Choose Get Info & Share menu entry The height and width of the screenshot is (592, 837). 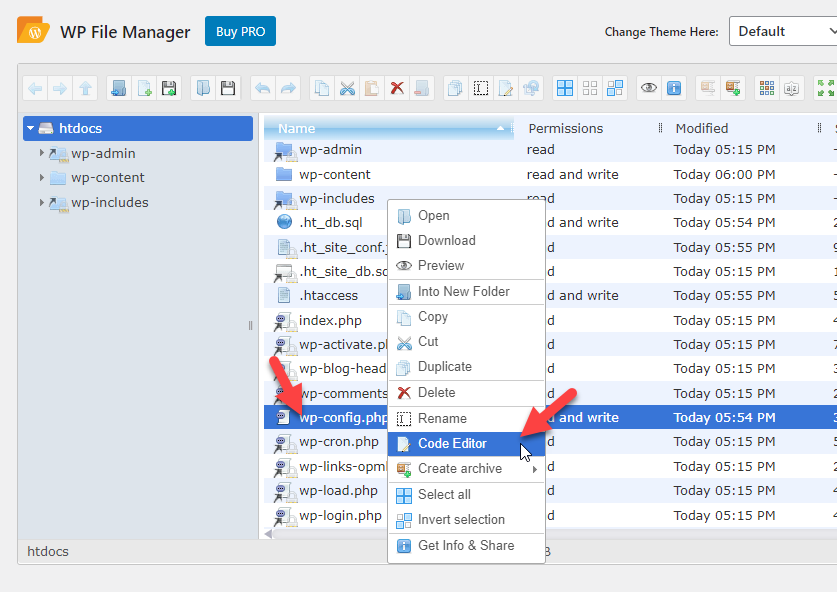pyautogui.click(x=467, y=546)
